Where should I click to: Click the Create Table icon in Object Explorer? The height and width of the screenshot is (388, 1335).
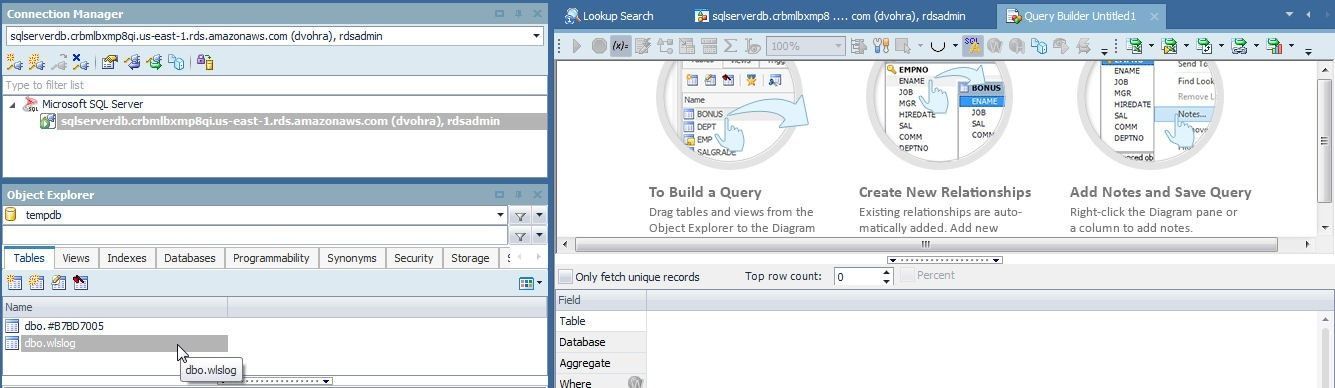click(15, 283)
